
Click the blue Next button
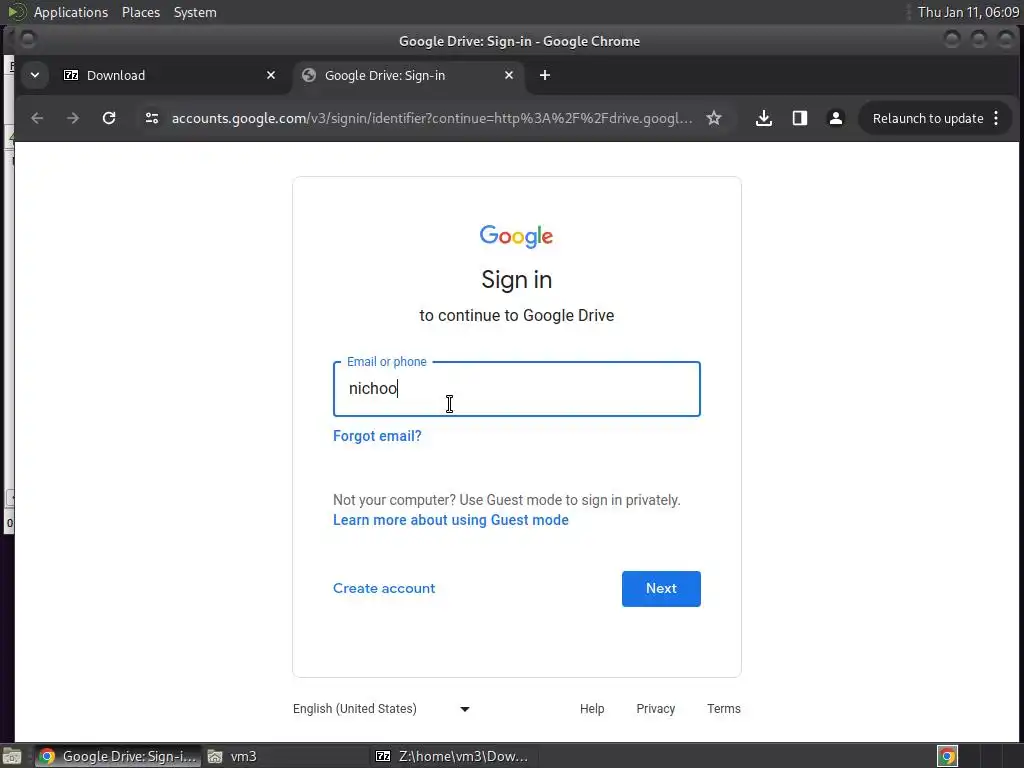tap(661, 588)
